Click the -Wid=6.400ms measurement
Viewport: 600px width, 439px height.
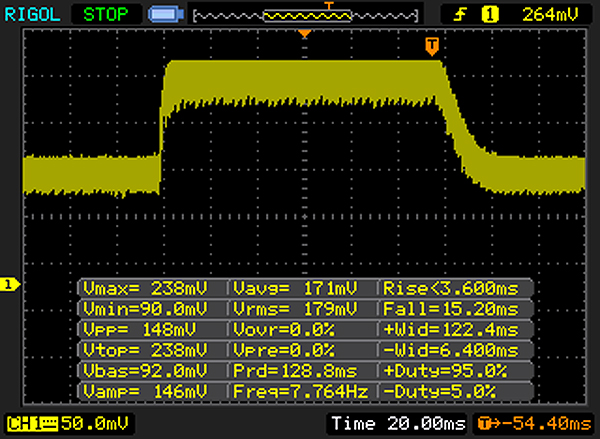coord(451,350)
